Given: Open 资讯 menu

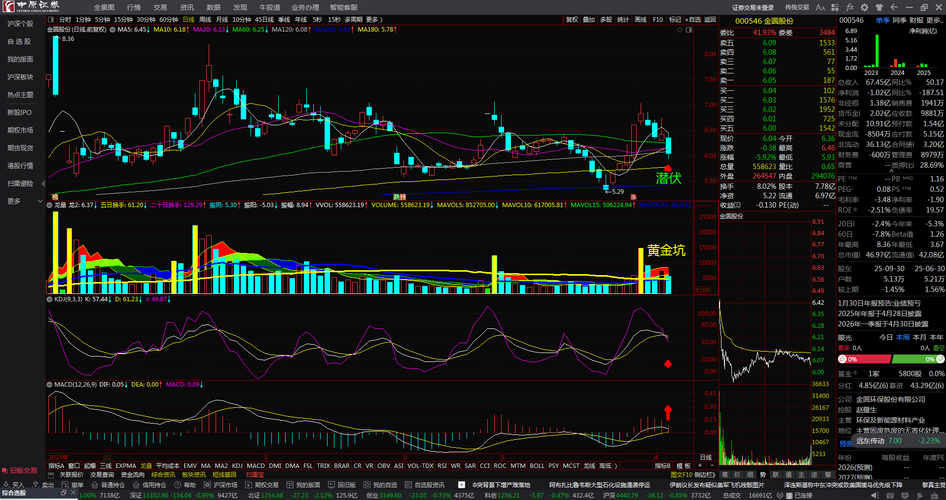Looking at the screenshot, I should tap(186, 7).
